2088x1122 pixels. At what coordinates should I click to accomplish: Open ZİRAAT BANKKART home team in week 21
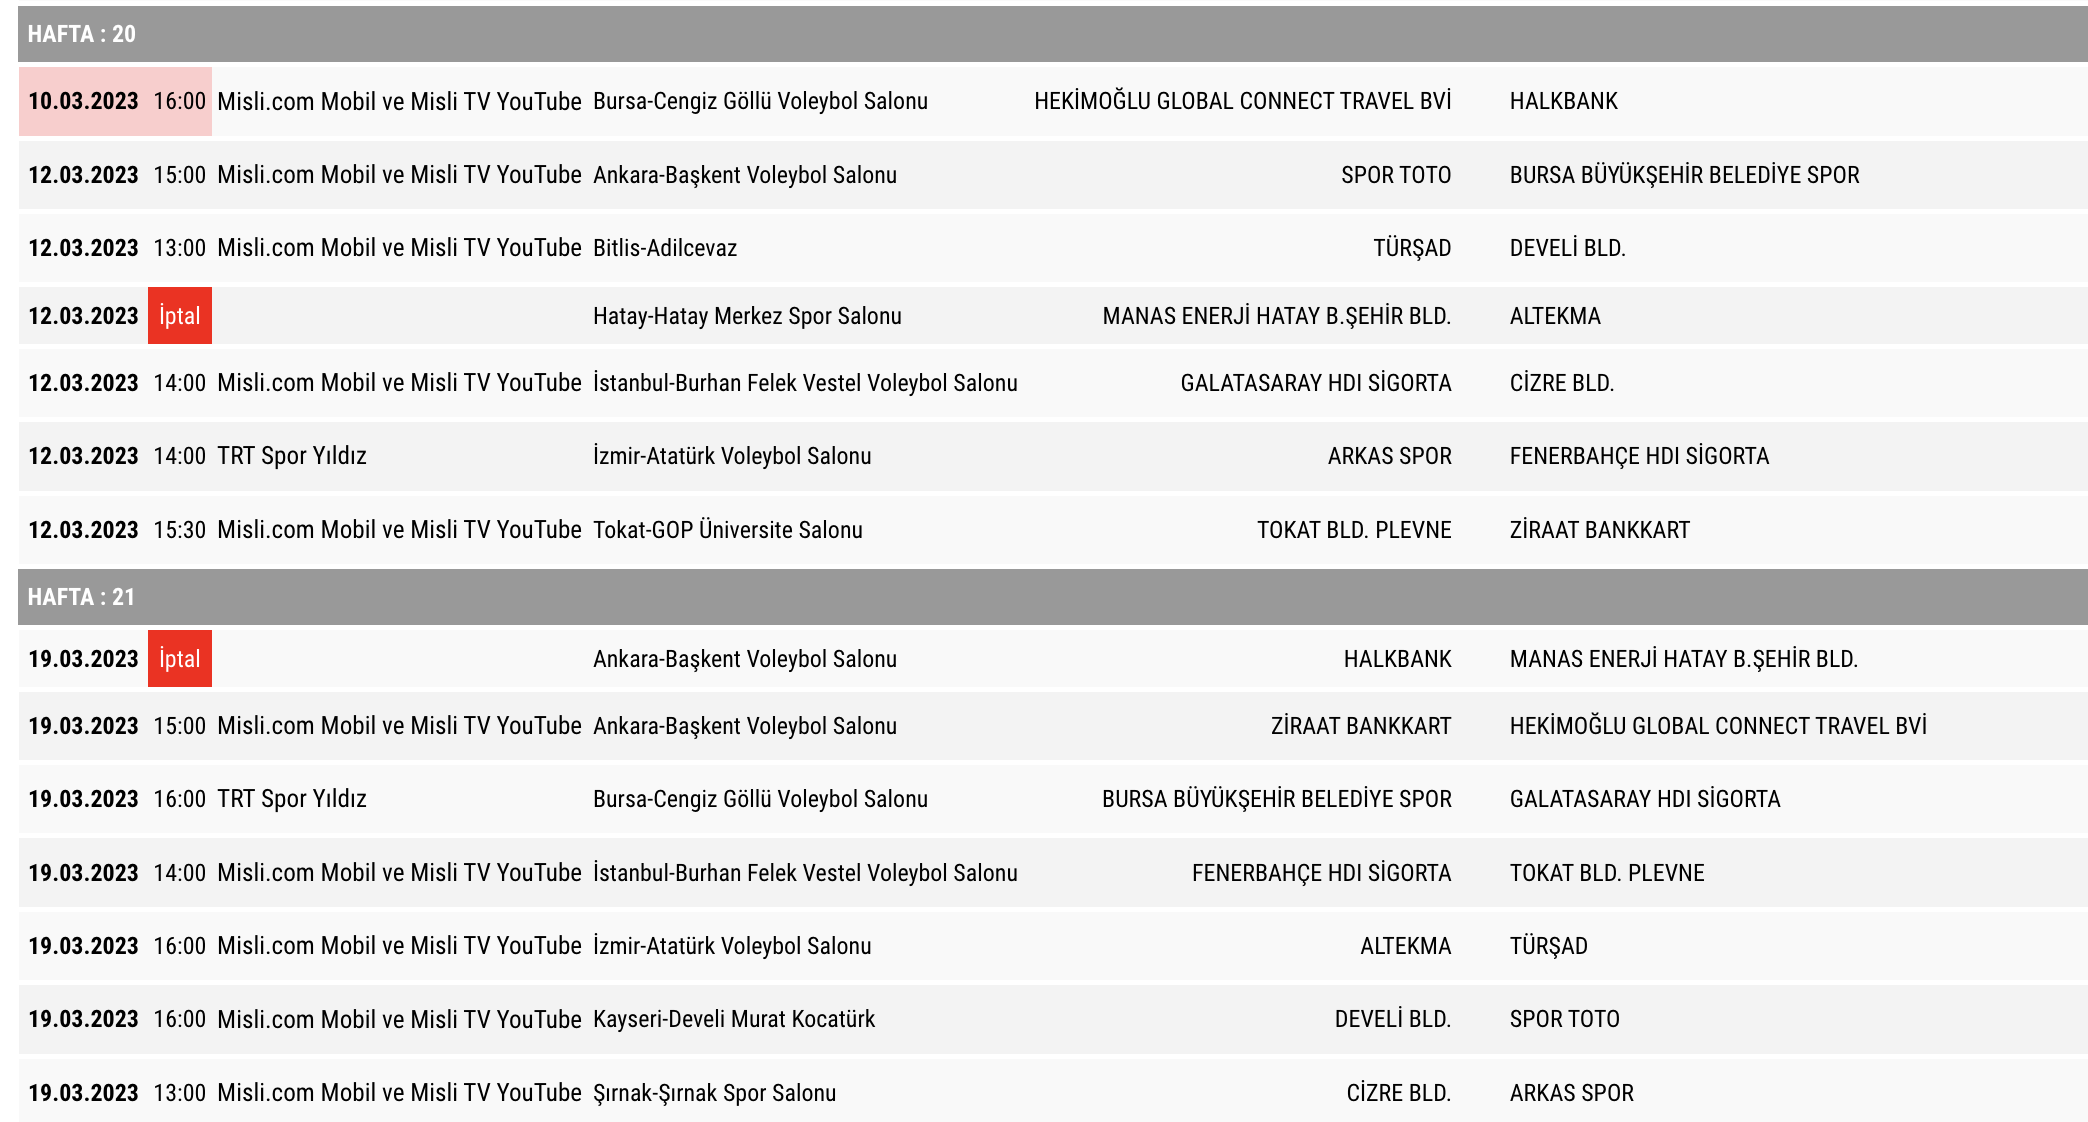[1360, 726]
